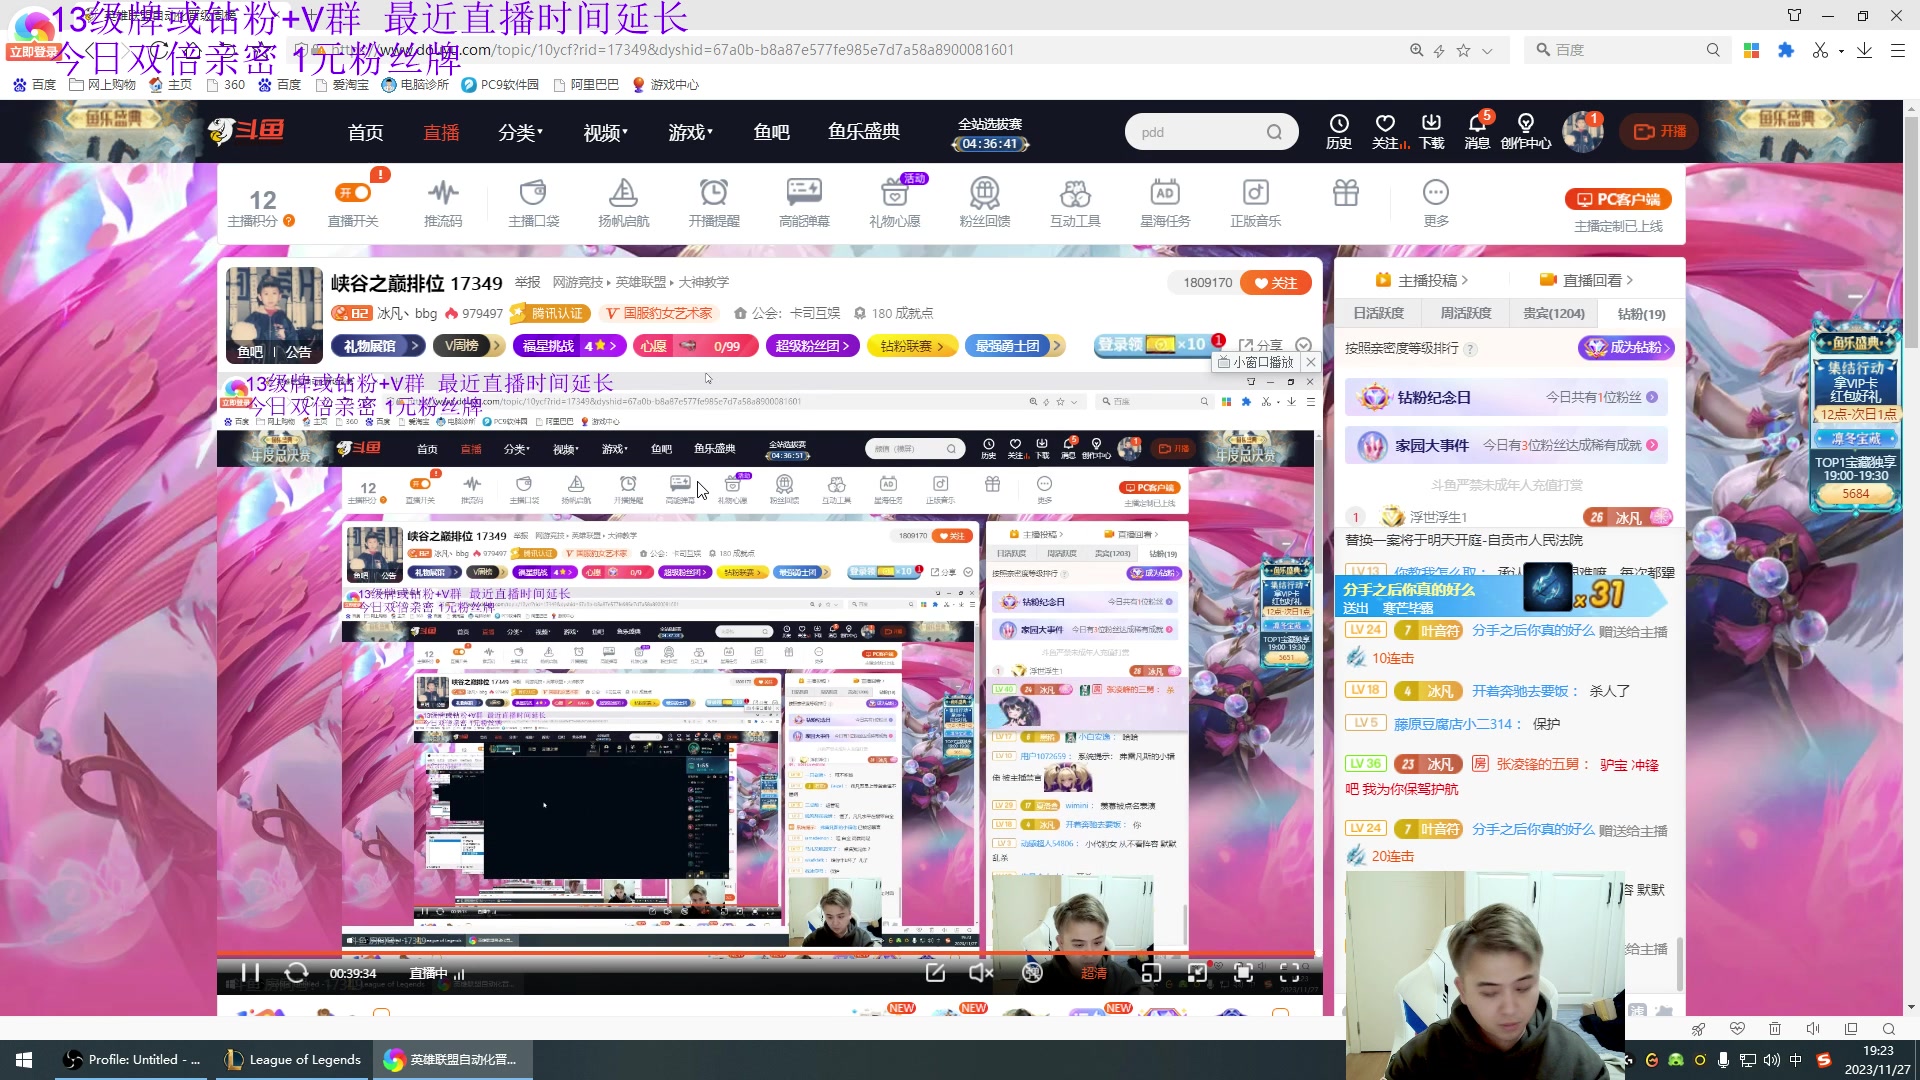Open League of Legends in the taskbar
This screenshot has height=1080, width=1920.
tap(292, 1059)
